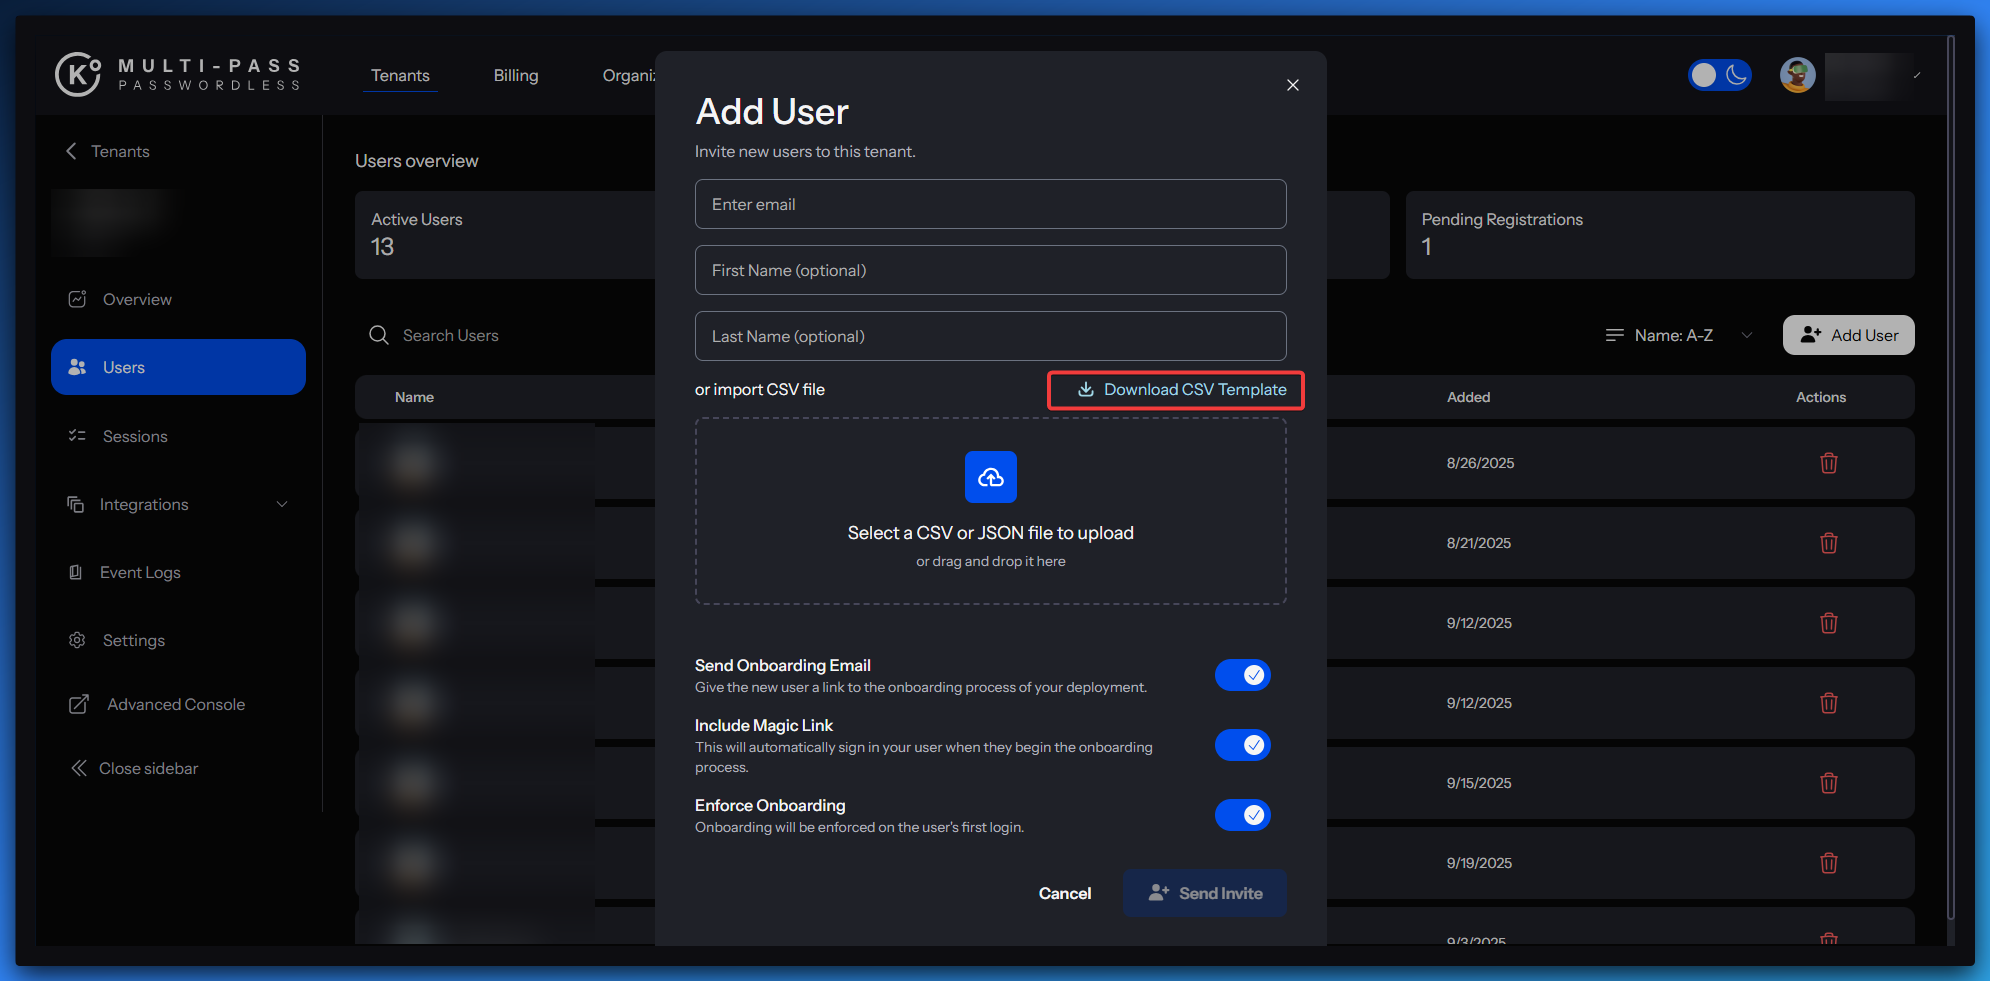Click the search magnifier icon
Screen dimensions: 1990x981
pos(379,335)
